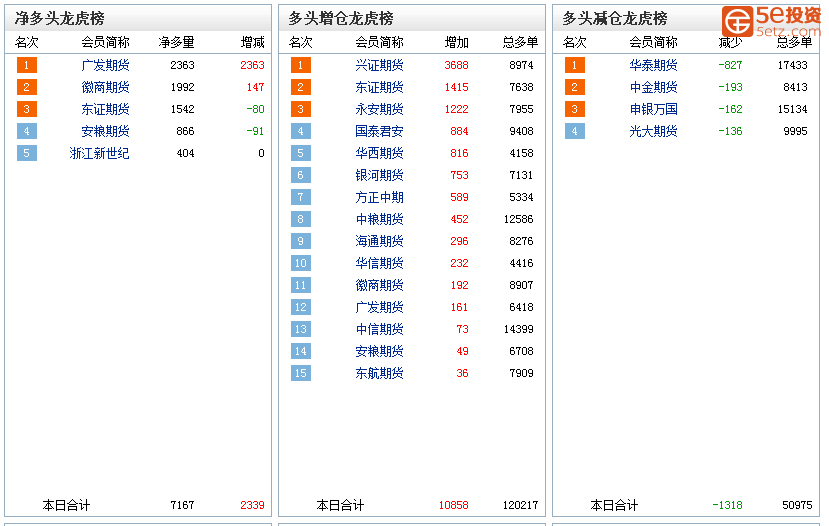Click 名次 header in 净多头龙虎榜
The height and width of the screenshot is (526, 829).
26,42
